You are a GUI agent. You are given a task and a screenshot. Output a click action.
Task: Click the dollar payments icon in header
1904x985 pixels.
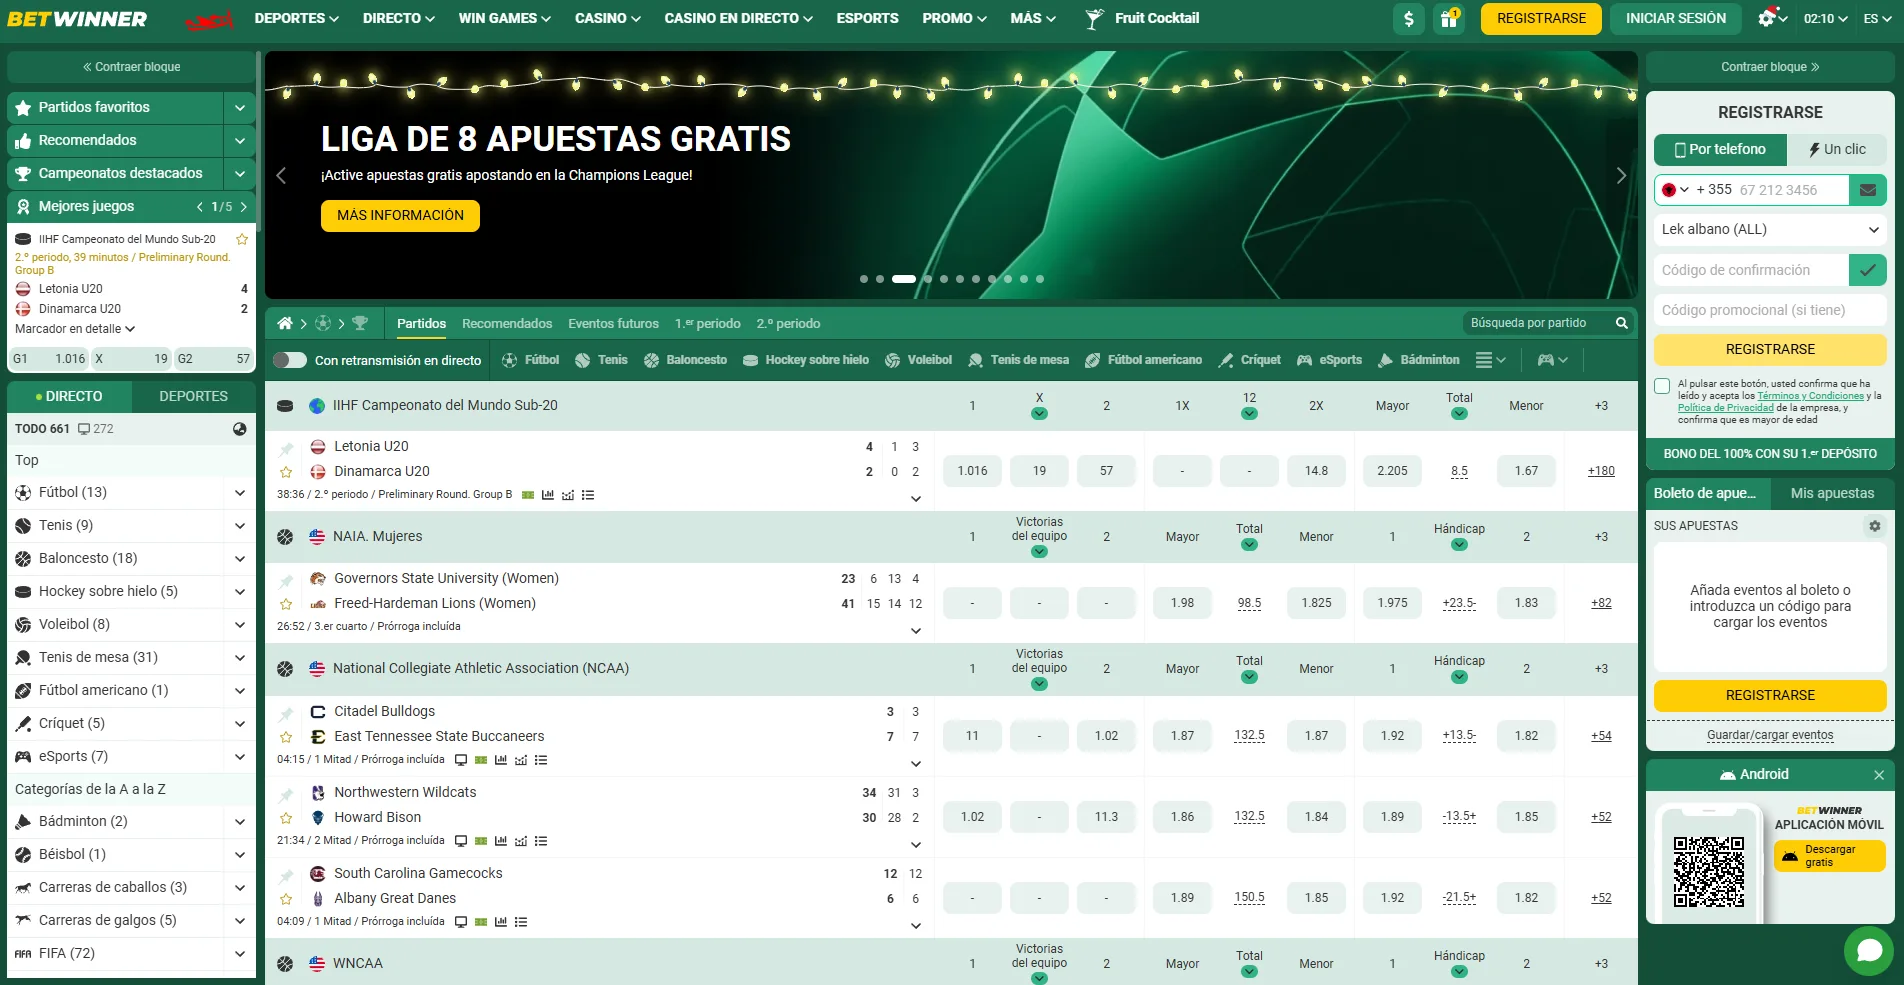pyautogui.click(x=1408, y=19)
